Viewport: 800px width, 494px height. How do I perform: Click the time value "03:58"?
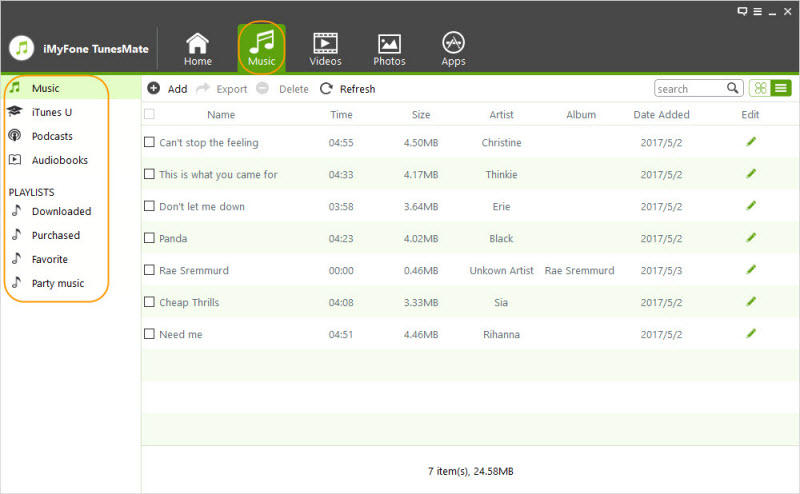tap(341, 207)
